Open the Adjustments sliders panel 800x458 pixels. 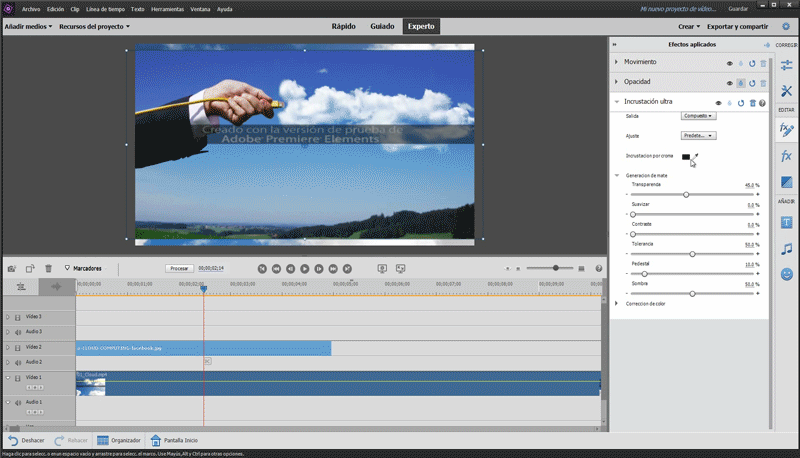[x=786, y=65]
